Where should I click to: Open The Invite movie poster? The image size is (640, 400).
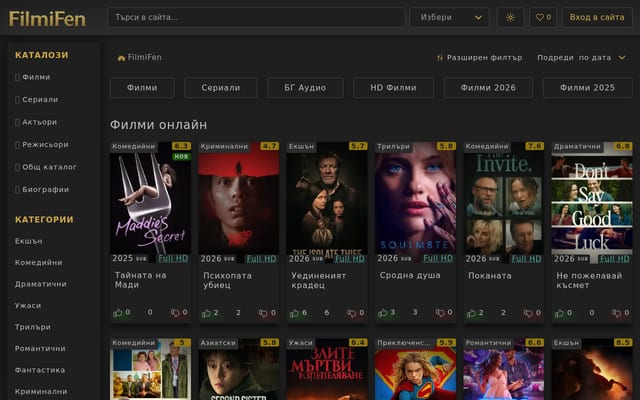[x=504, y=202]
